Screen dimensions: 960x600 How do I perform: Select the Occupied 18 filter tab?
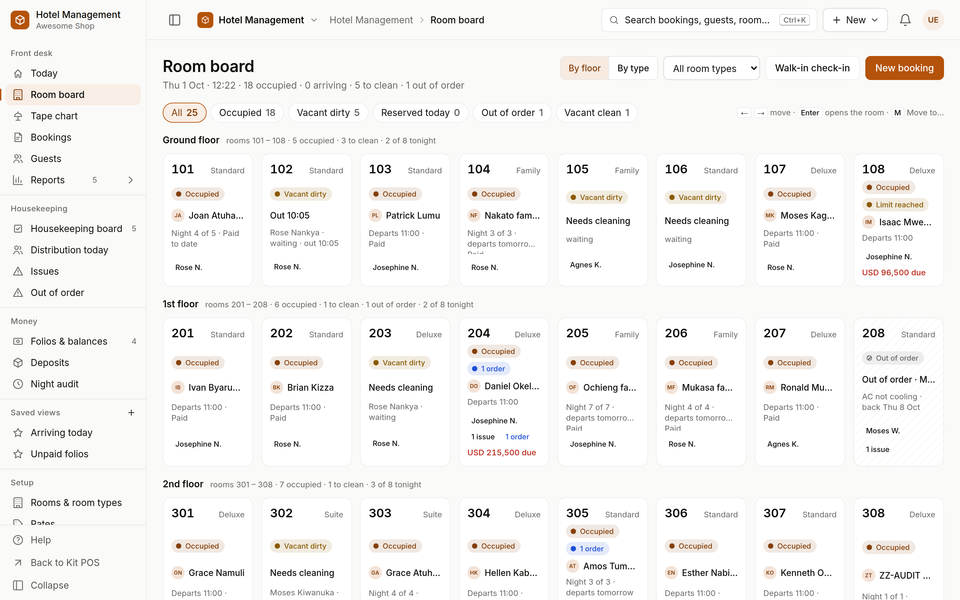tap(247, 113)
